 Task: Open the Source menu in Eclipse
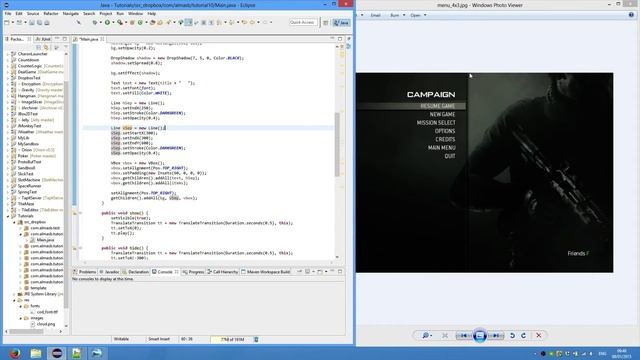point(33,13)
